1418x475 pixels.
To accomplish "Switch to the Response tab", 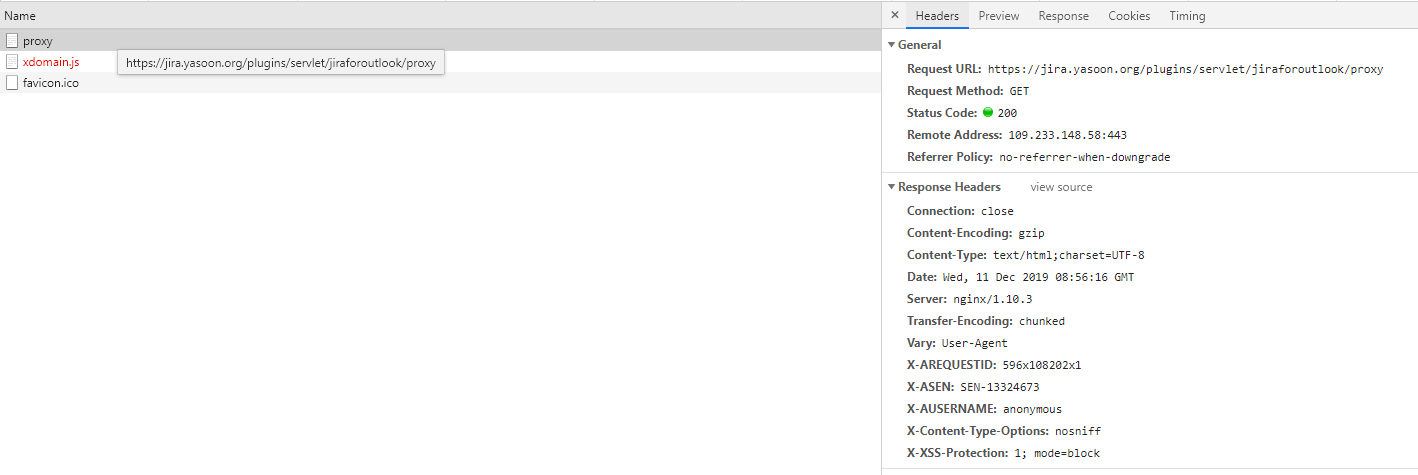I will [1063, 16].
